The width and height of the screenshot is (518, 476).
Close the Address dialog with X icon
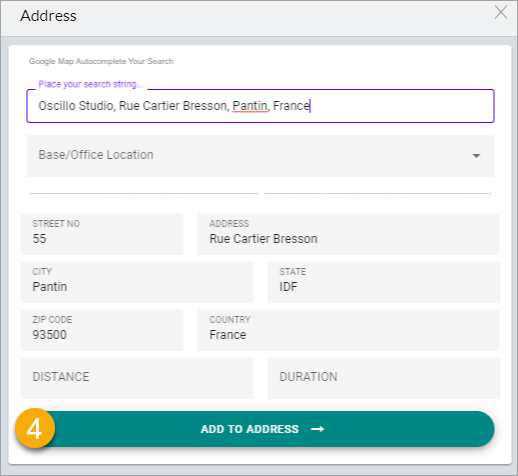501,13
